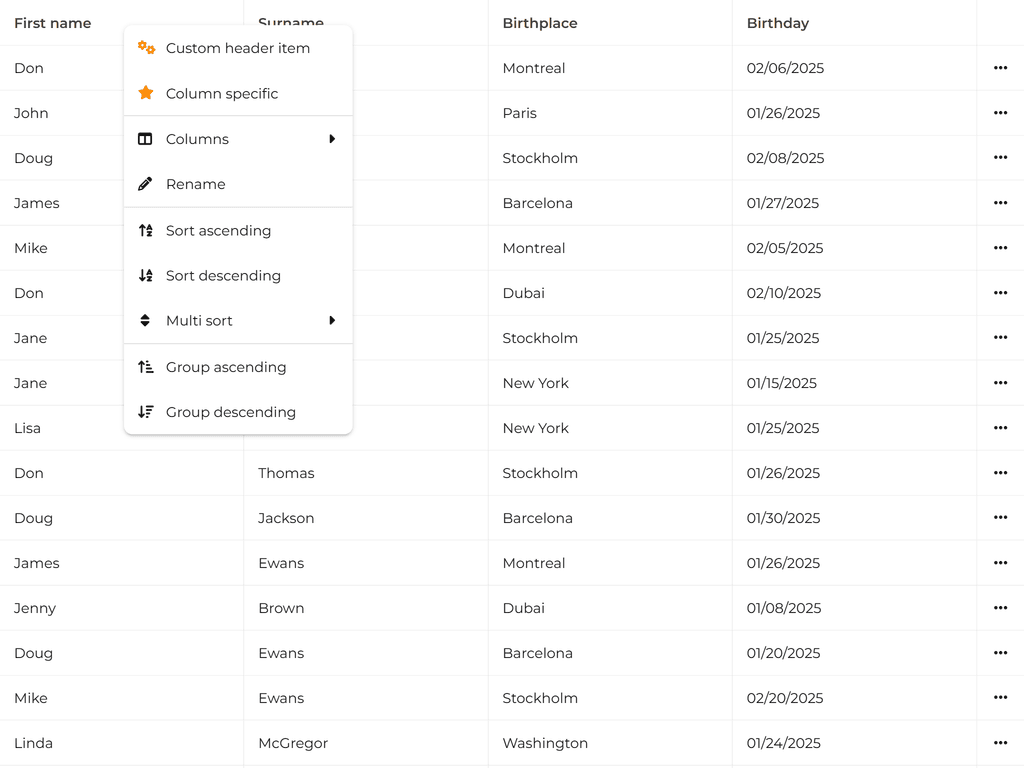
Task: Click the Birthday column header
Action: pyautogui.click(x=778, y=23)
